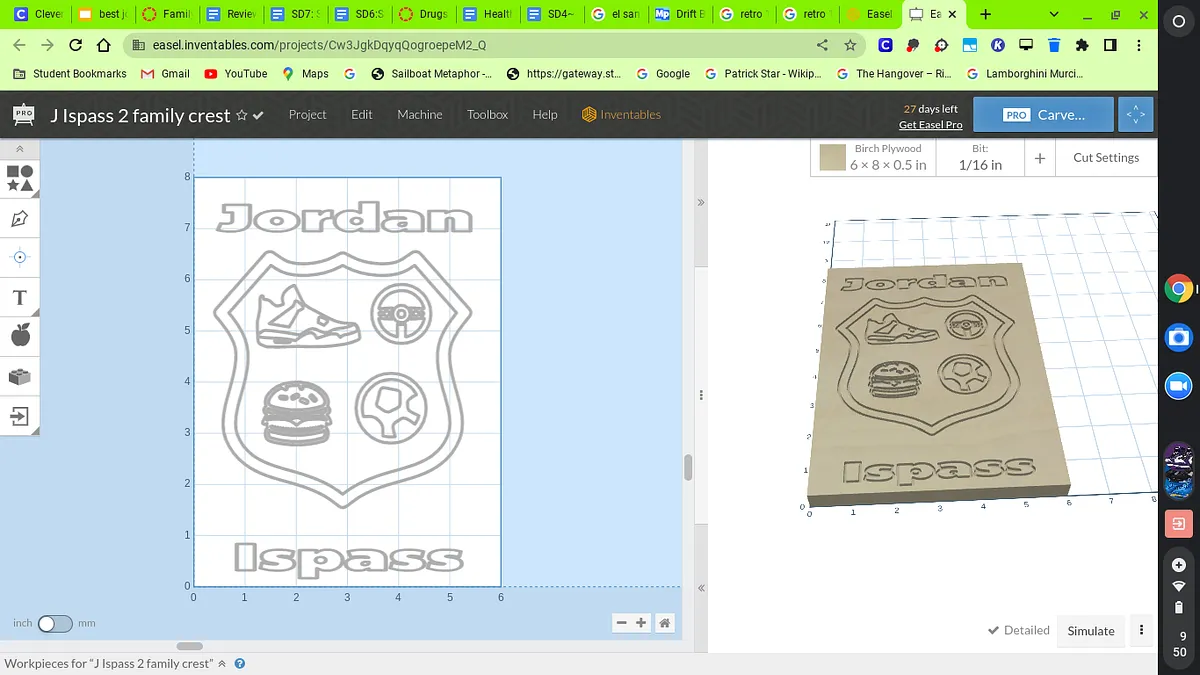Follow the Get Easel Pro link
The height and width of the screenshot is (675, 1200).
point(930,125)
